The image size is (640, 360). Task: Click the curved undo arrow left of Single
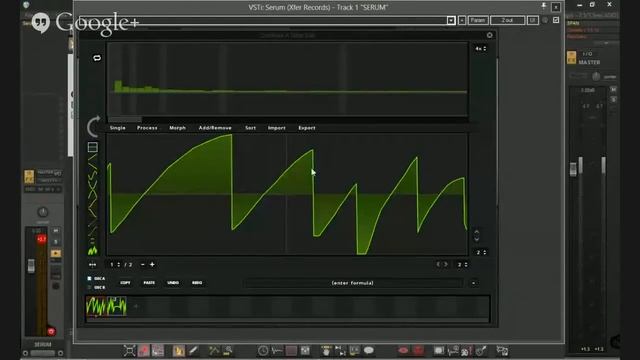point(93,127)
